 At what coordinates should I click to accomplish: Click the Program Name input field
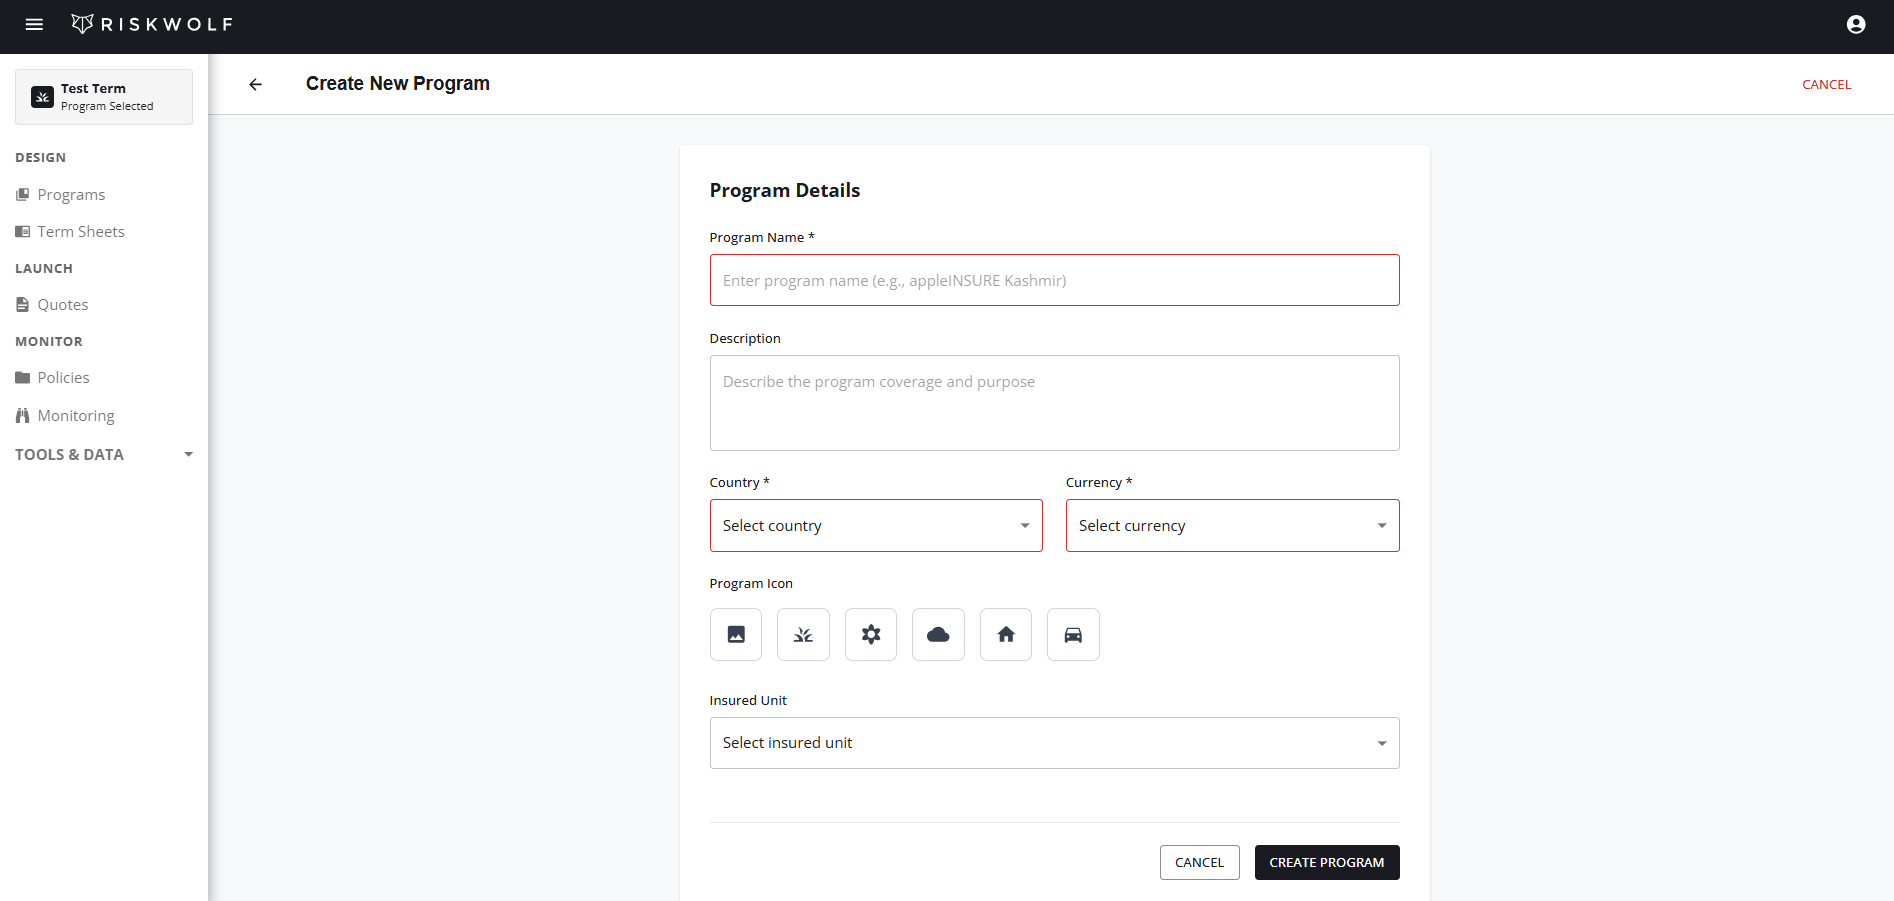[x=1053, y=280]
